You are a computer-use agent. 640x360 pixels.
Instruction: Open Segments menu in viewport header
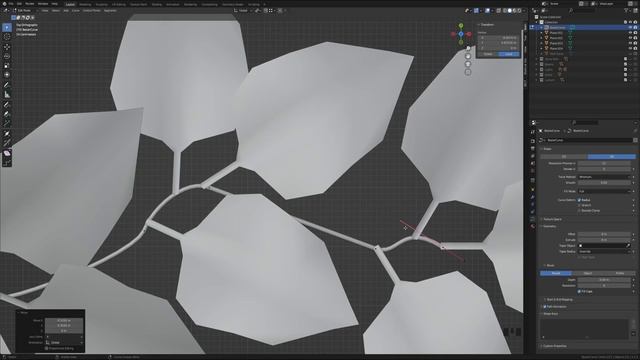click(x=110, y=10)
